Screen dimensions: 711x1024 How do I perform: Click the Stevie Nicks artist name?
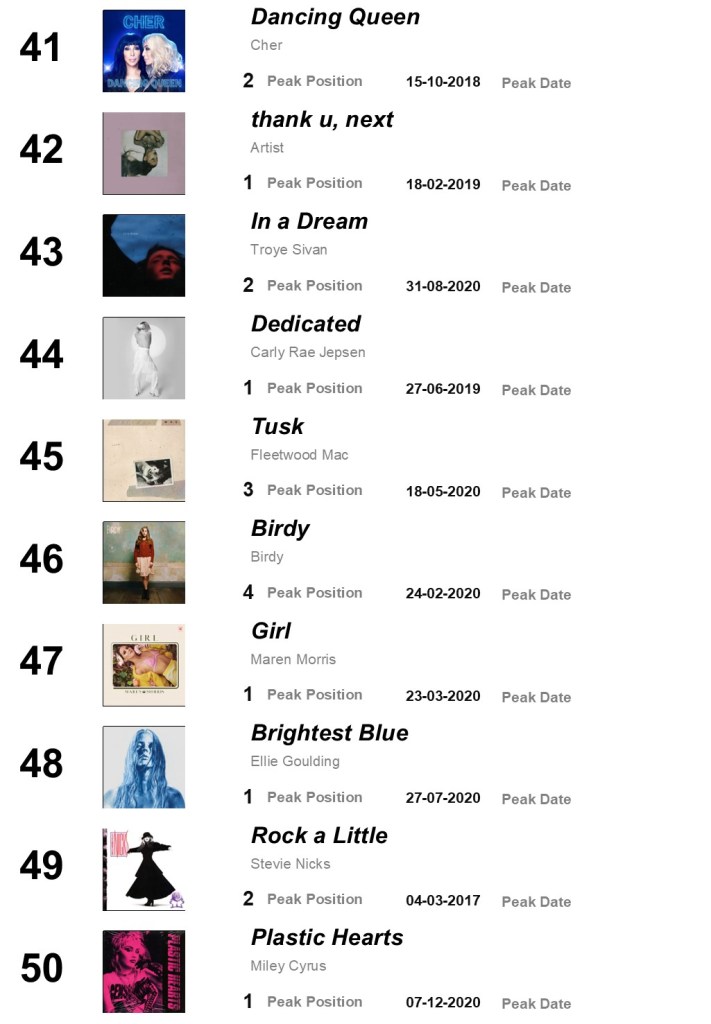(290, 864)
